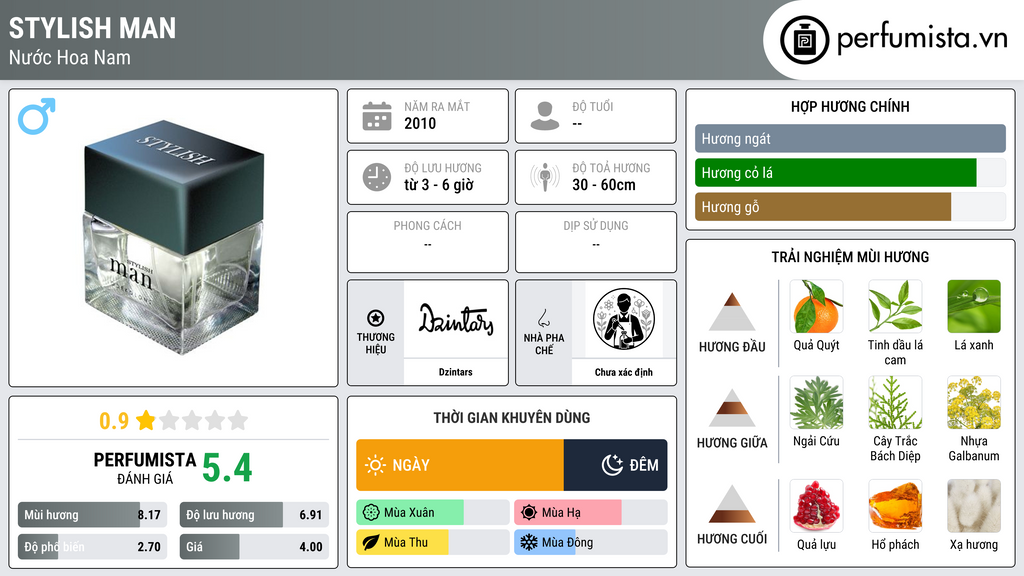Screen dimensions: 1024x576
Task: Click the nose icon above Nhà pha chế
Action: point(543,318)
